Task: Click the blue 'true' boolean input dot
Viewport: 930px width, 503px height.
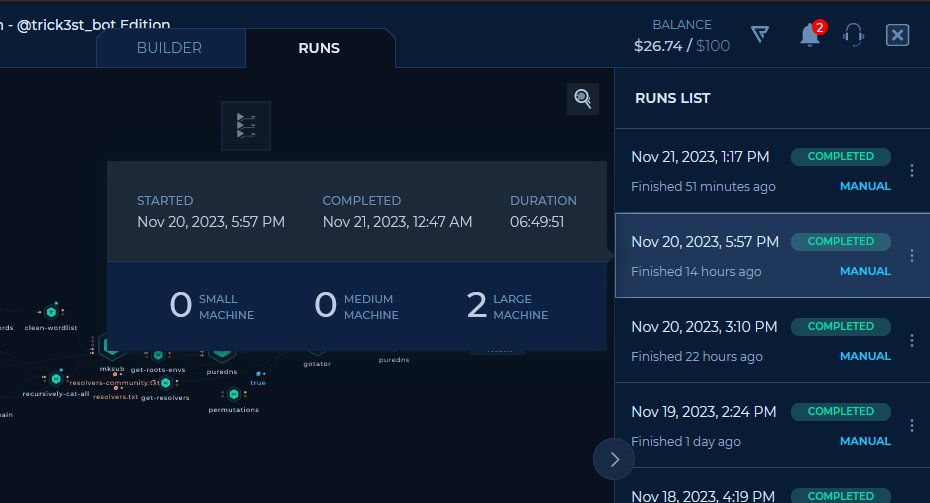Action: pos(259,374)
